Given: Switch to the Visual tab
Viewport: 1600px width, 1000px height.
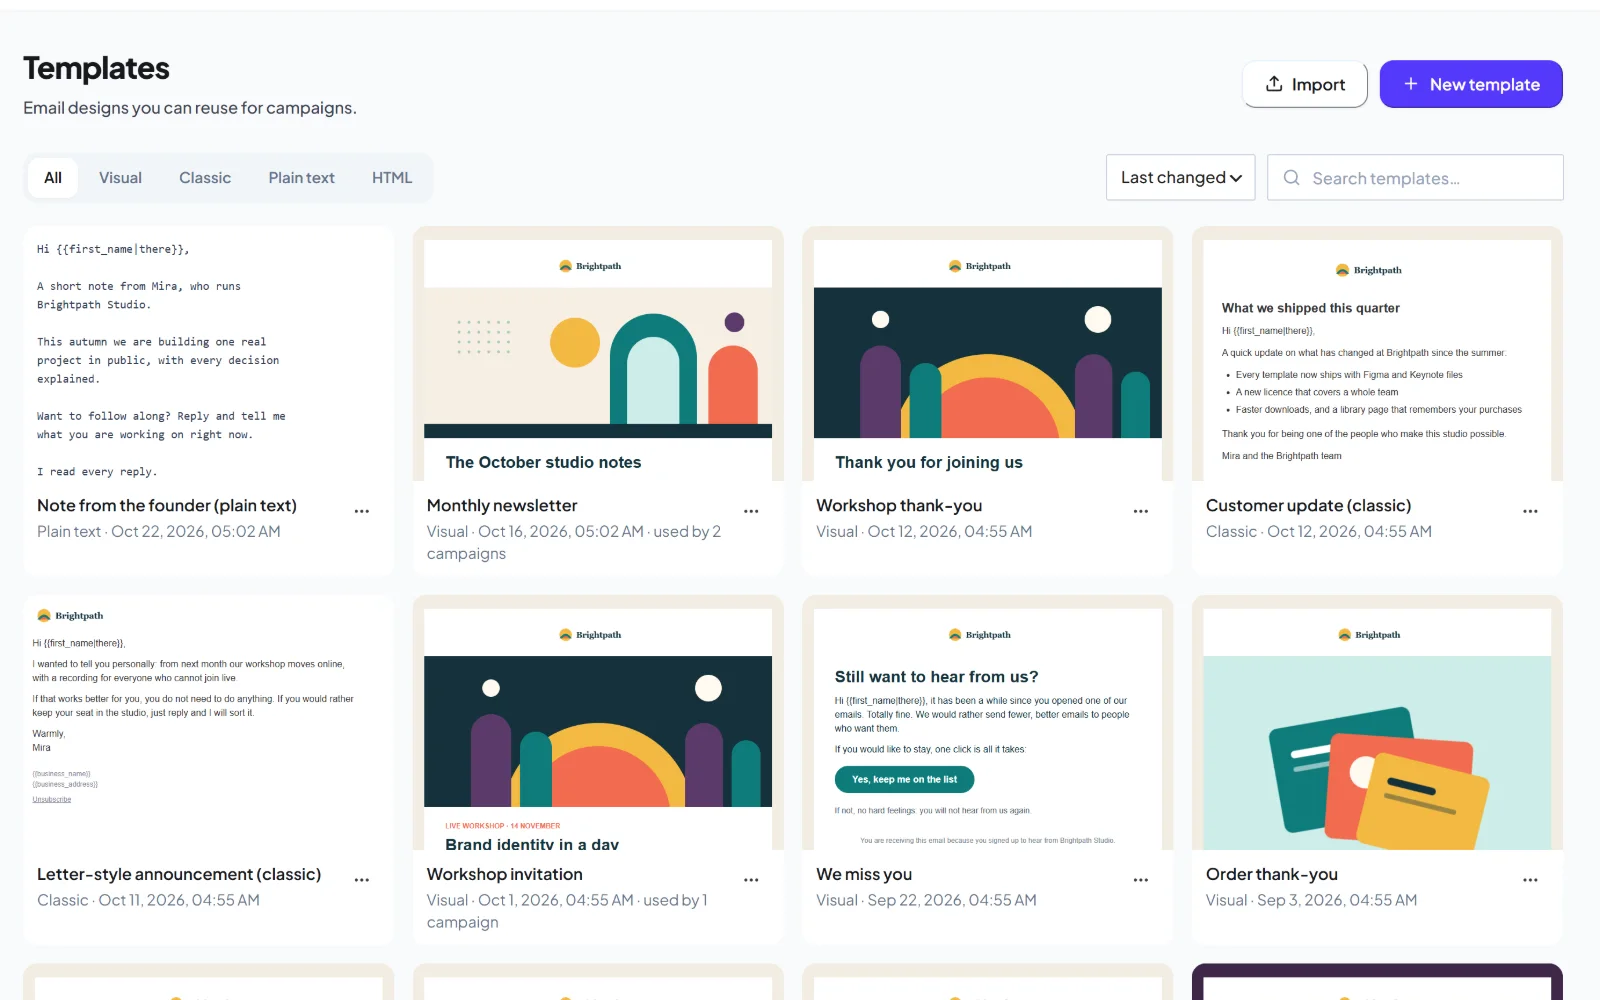Looking at the screenshot, I should click(x=120, y=178).
